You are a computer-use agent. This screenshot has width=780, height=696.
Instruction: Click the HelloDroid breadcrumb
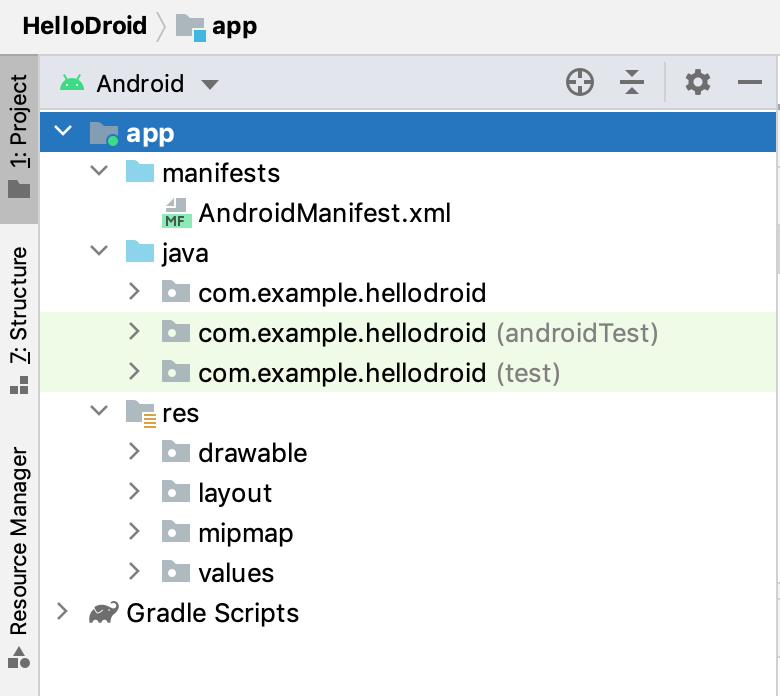tap(85, 26)
